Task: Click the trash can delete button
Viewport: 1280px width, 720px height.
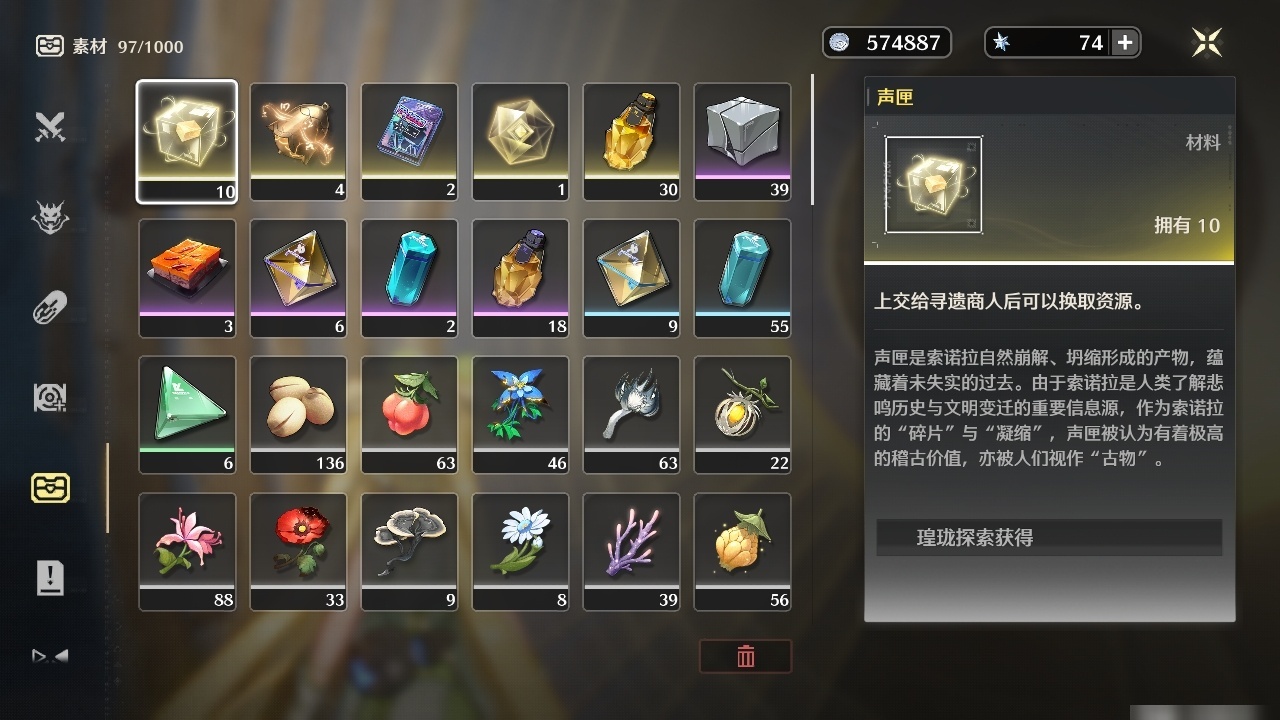Action: 746,656
